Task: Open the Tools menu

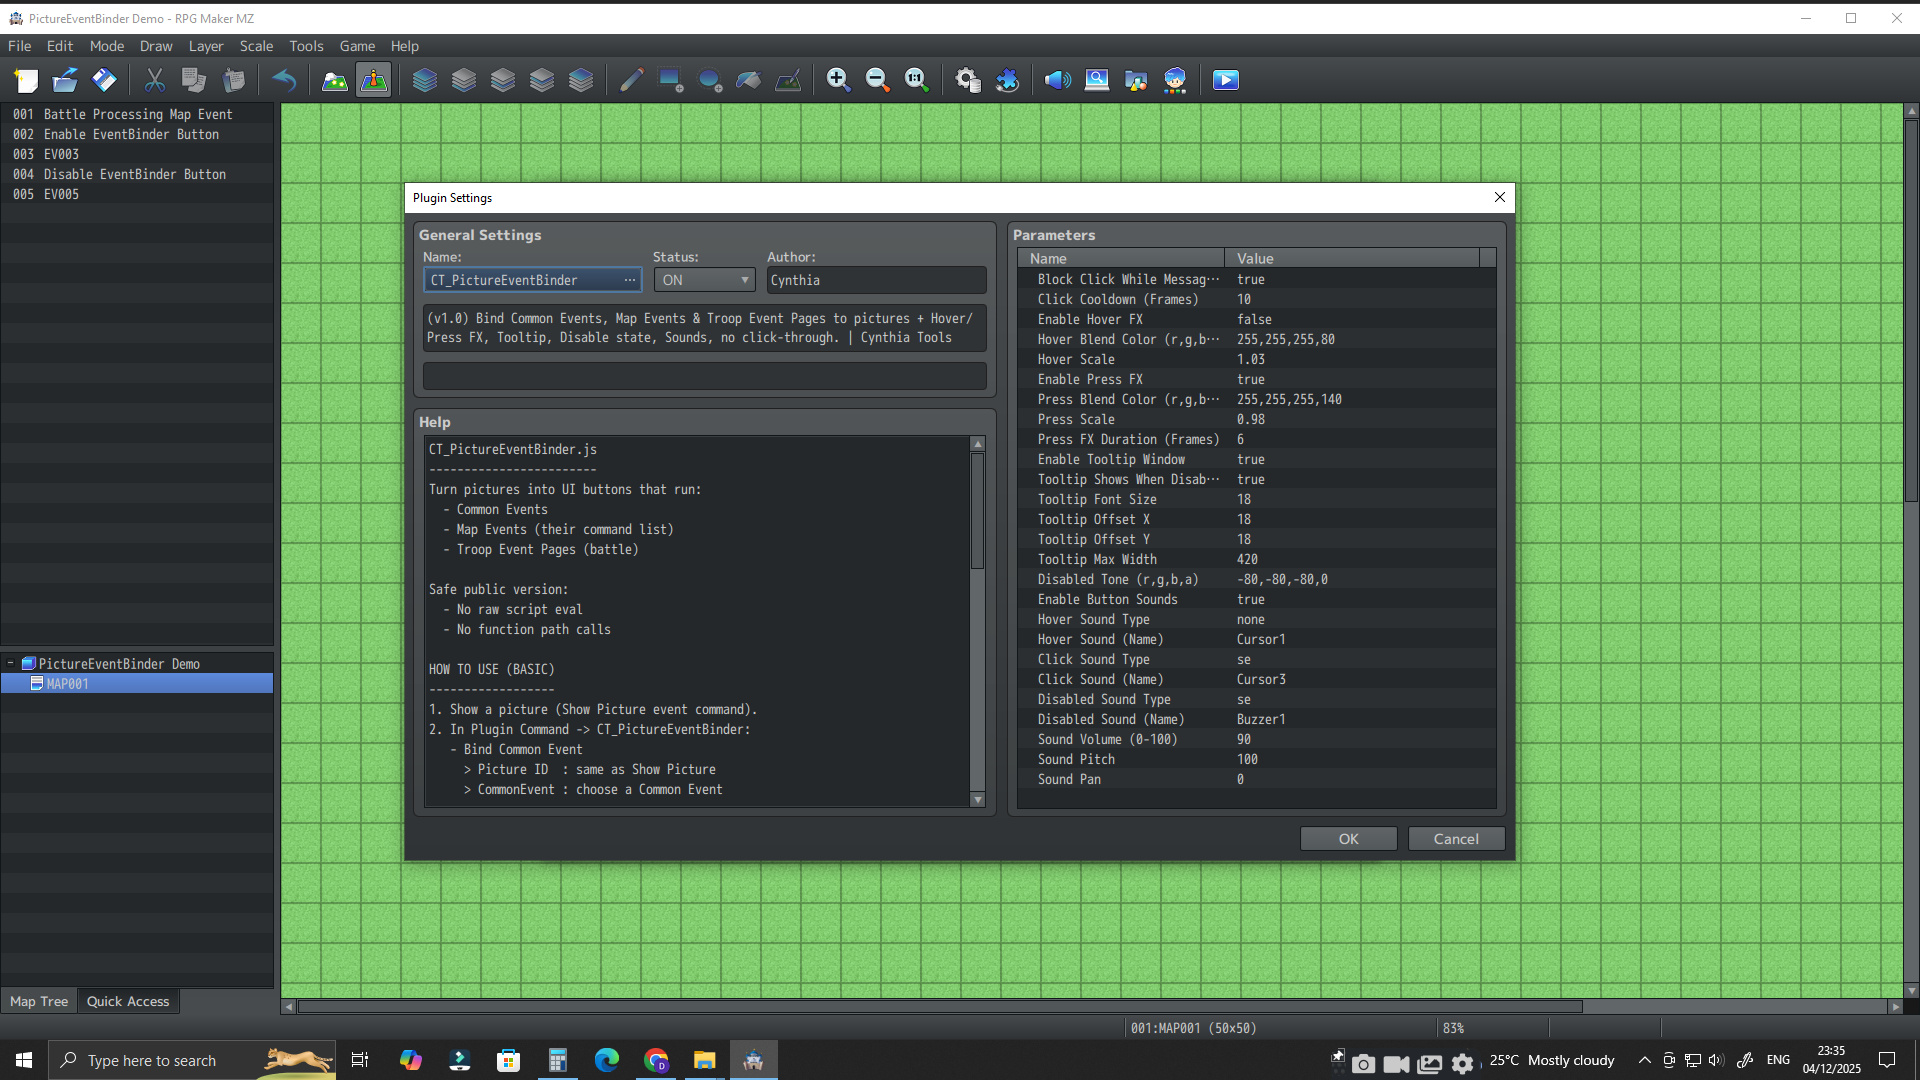Action: 306,46
